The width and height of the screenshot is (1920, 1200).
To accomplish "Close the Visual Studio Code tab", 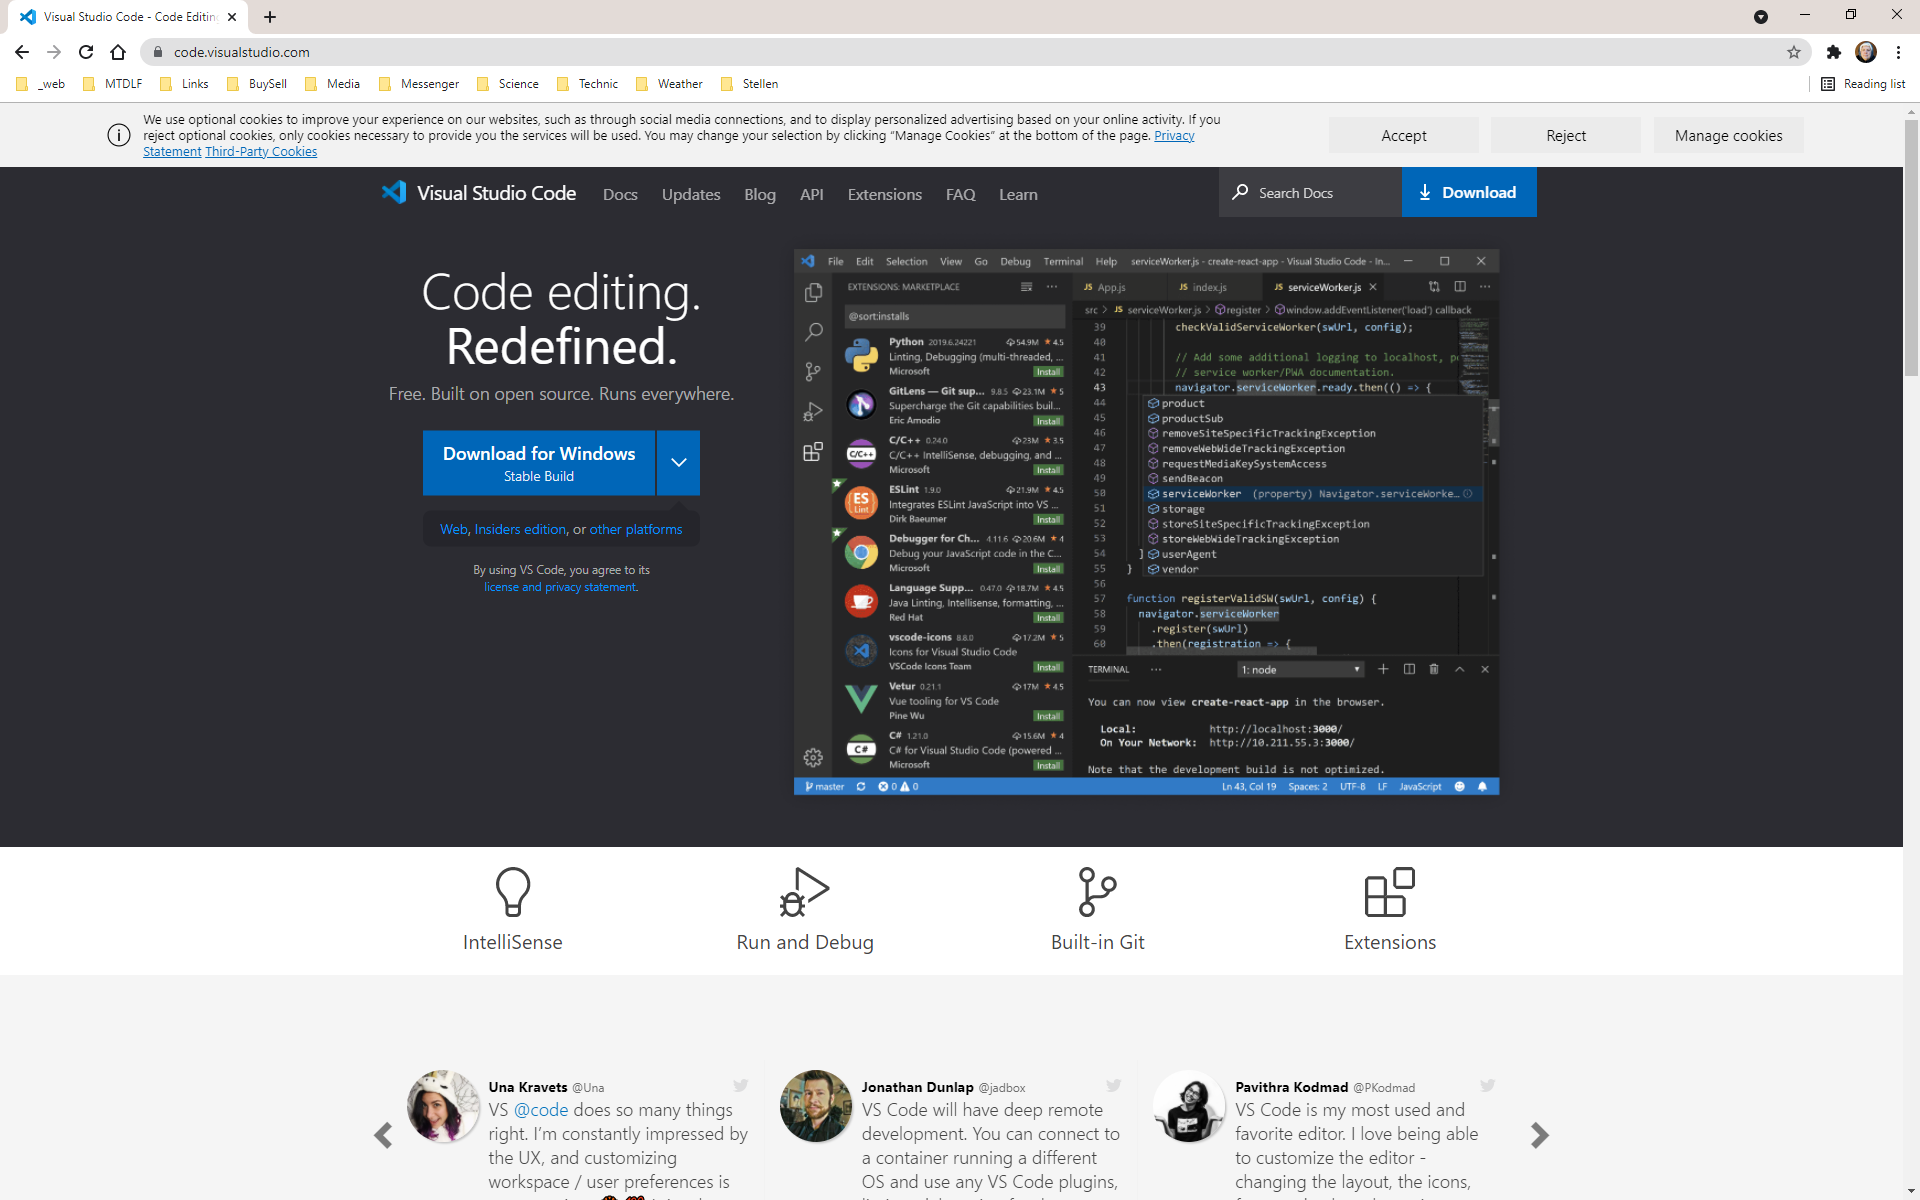I will (232, 17).
